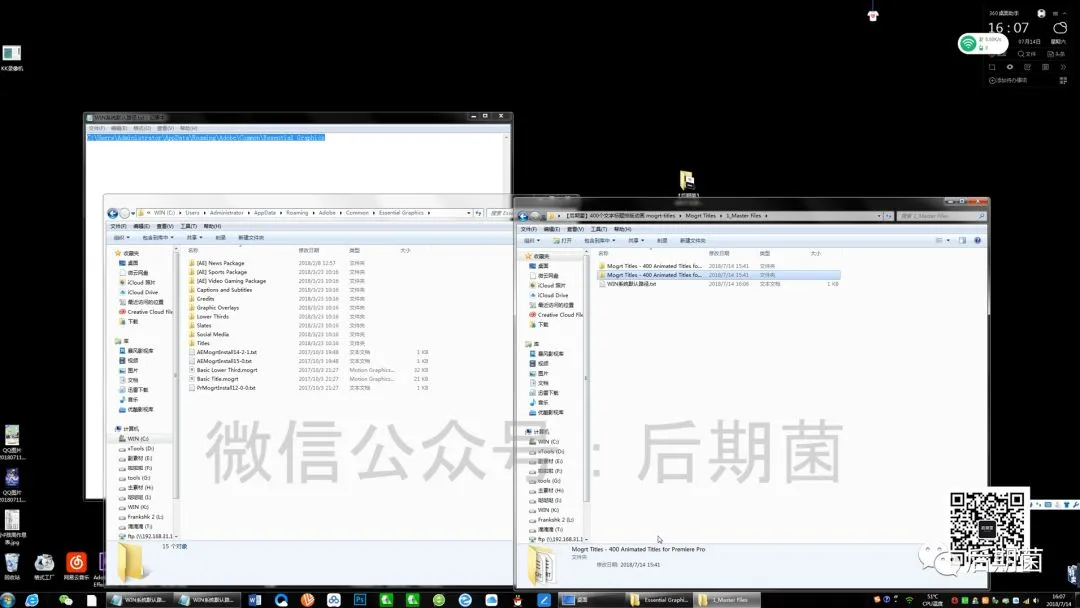Image resolution: width=1080 pixels, height=608 pixels.
Task: Sort by 名称 column in 1_Master Files window
Action: pyautogui.click(x=603, y=253)
